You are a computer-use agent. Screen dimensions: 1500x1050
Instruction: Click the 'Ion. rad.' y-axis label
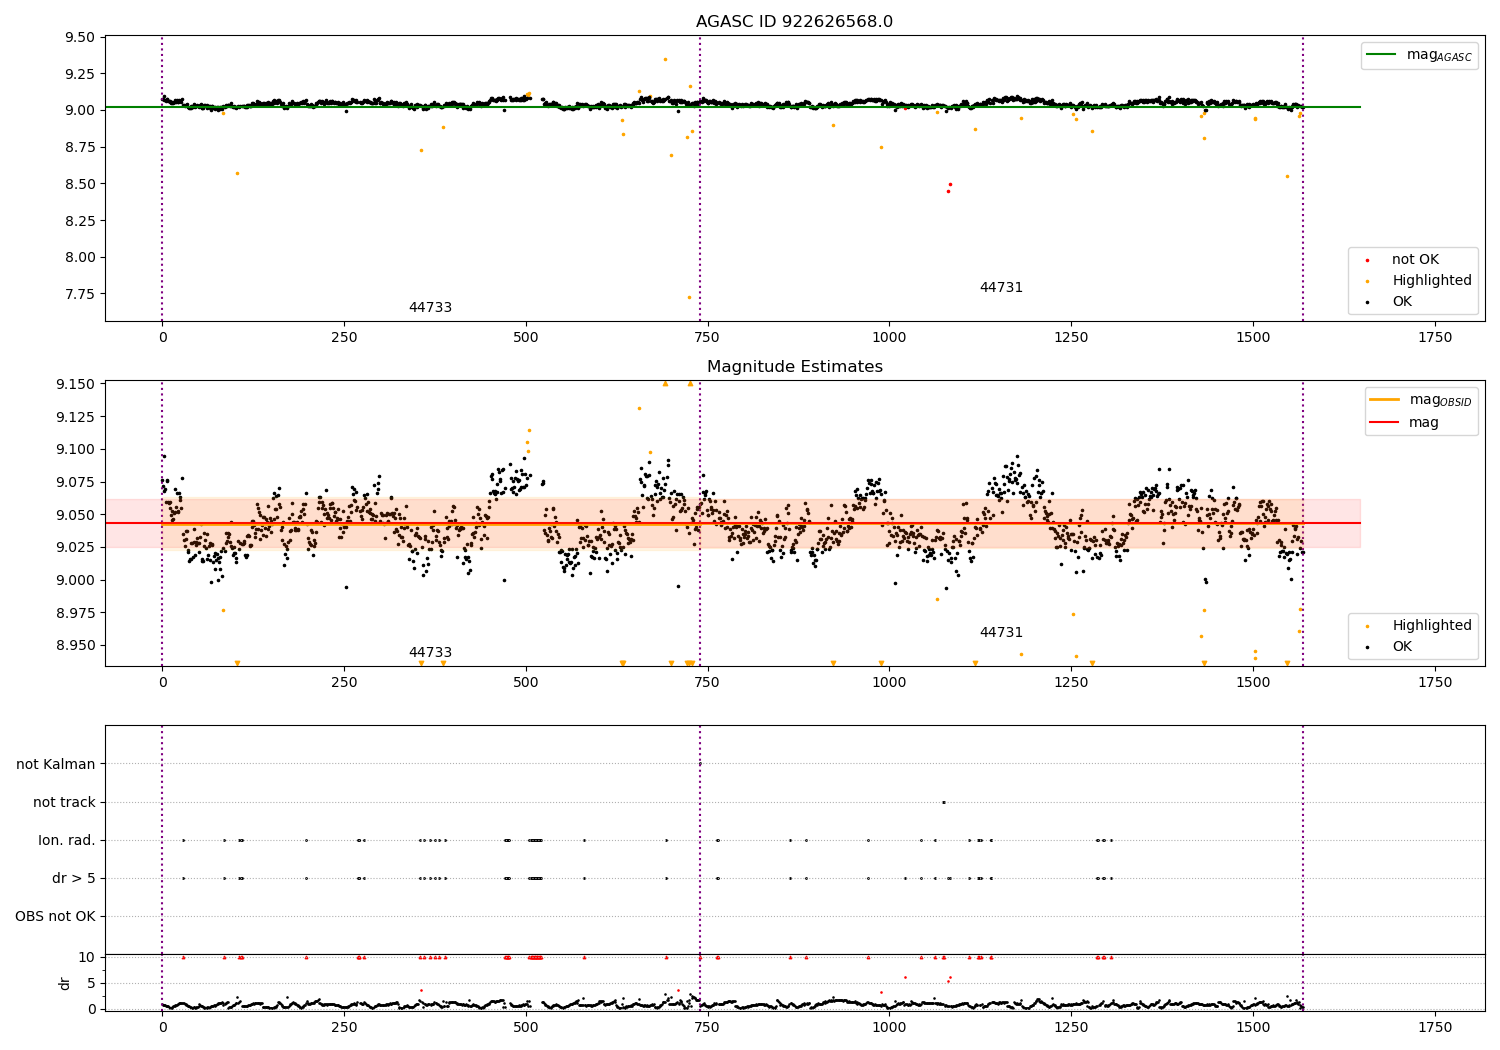(67, 840)
